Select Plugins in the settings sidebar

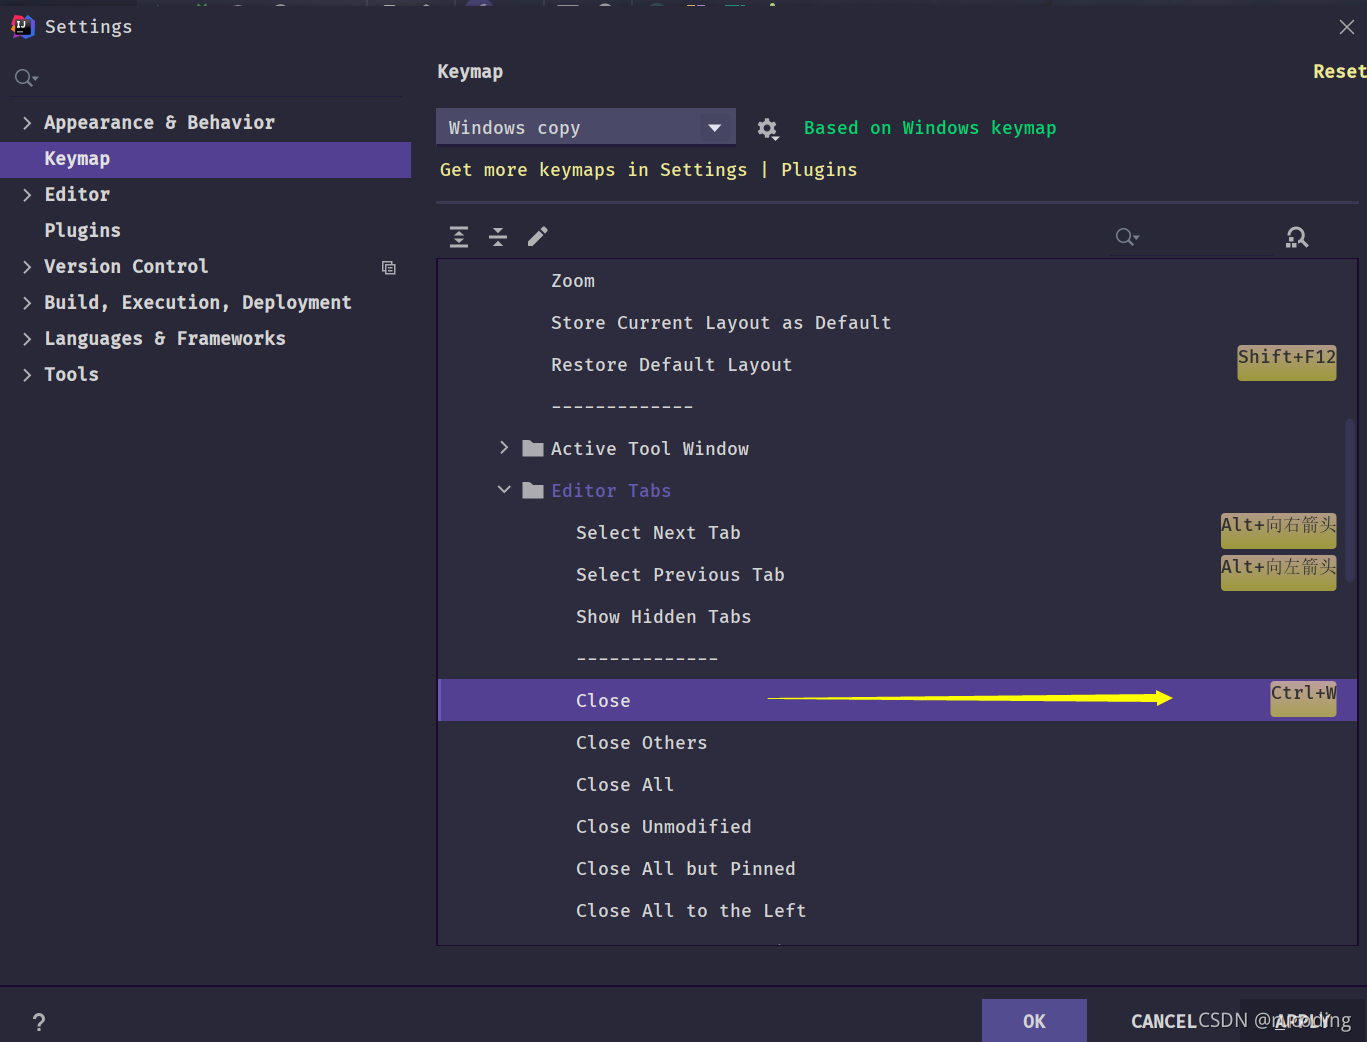pyautogui.click(x=83, y=231)
